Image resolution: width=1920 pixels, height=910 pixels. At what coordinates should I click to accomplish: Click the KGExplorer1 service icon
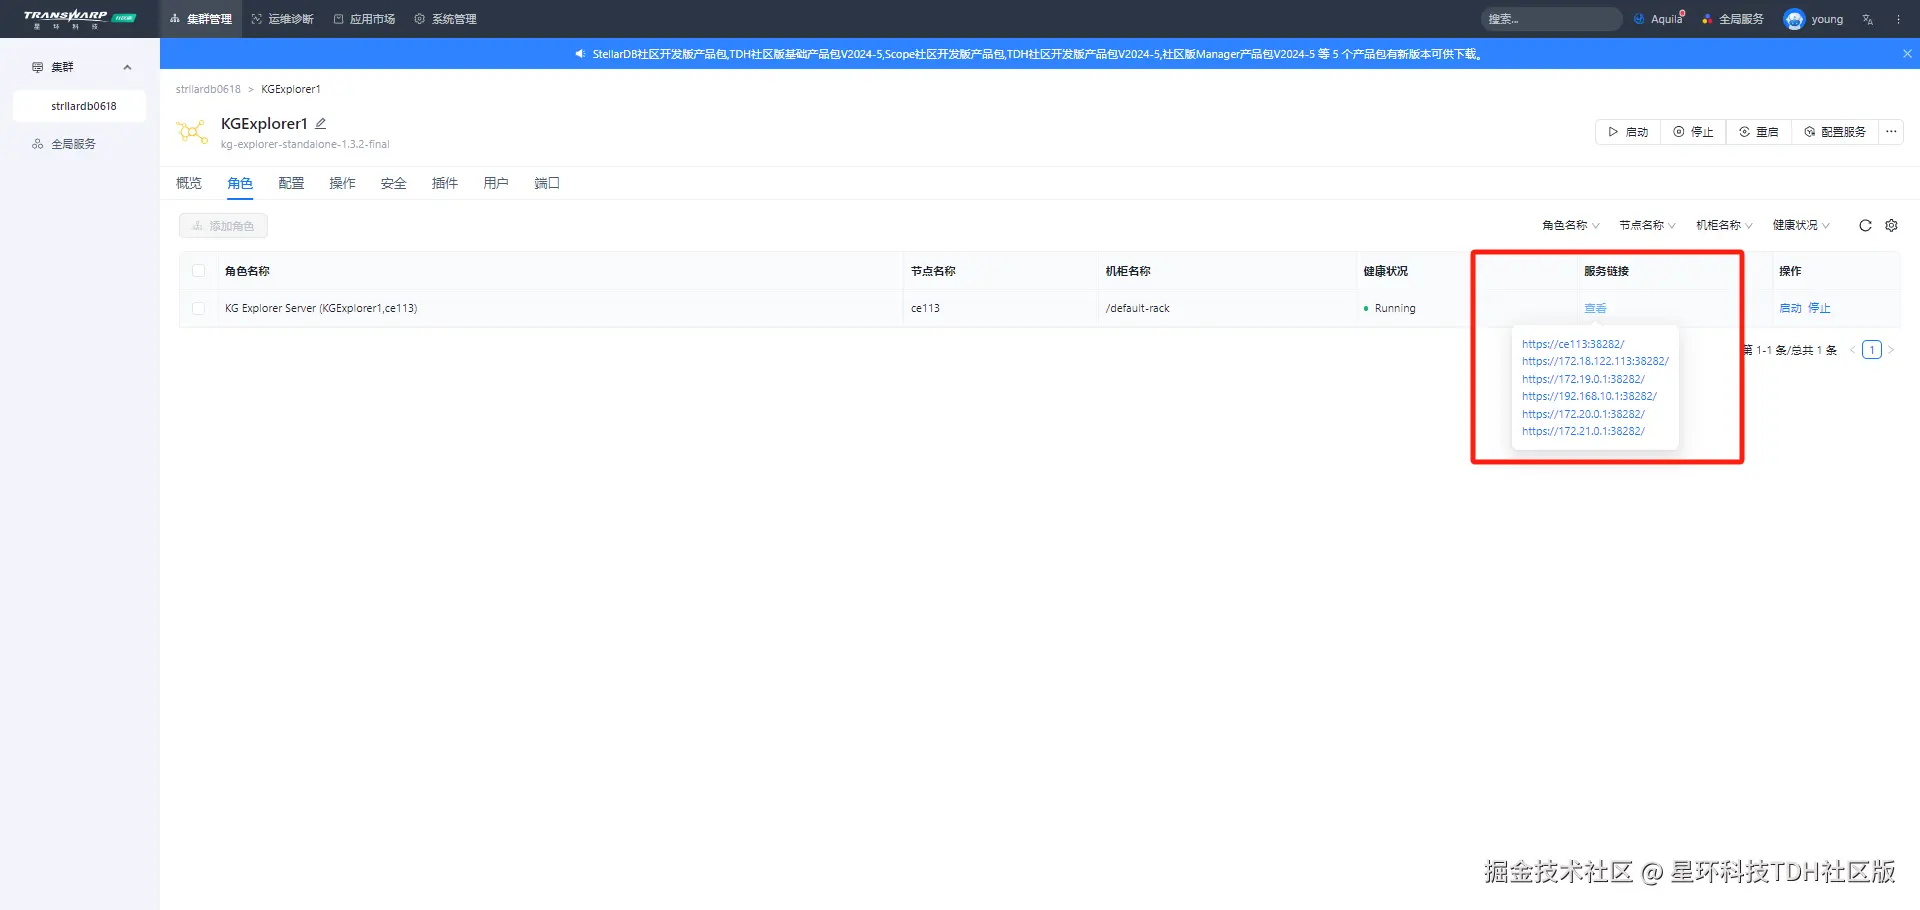[192, 131]
